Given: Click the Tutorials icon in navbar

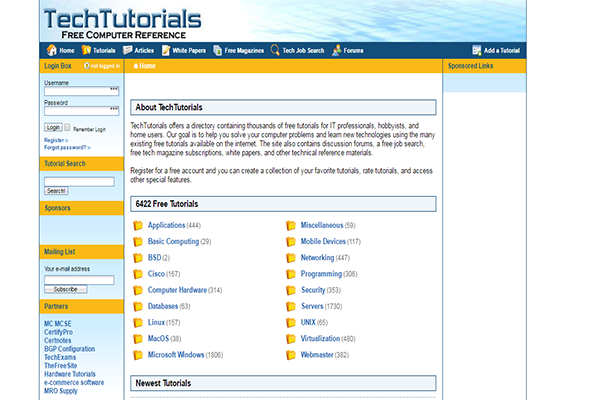Looking at the screenshot, I should click(86, 50).
